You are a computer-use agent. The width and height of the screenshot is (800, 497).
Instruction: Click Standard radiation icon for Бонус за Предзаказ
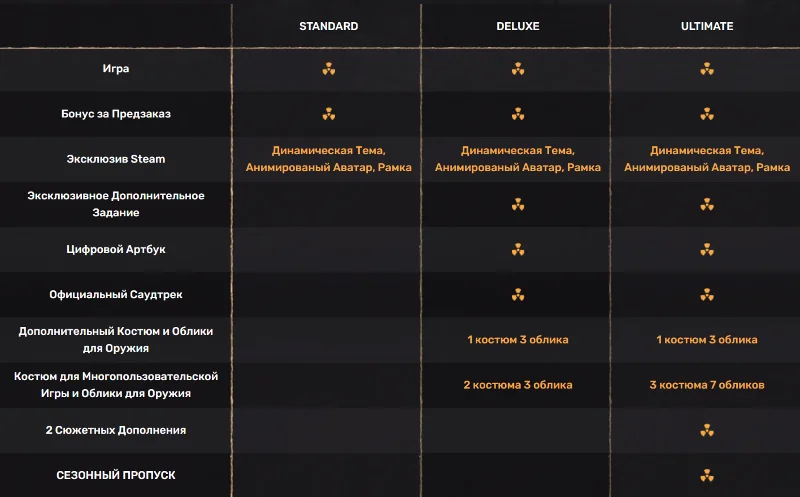click(329, 114)
